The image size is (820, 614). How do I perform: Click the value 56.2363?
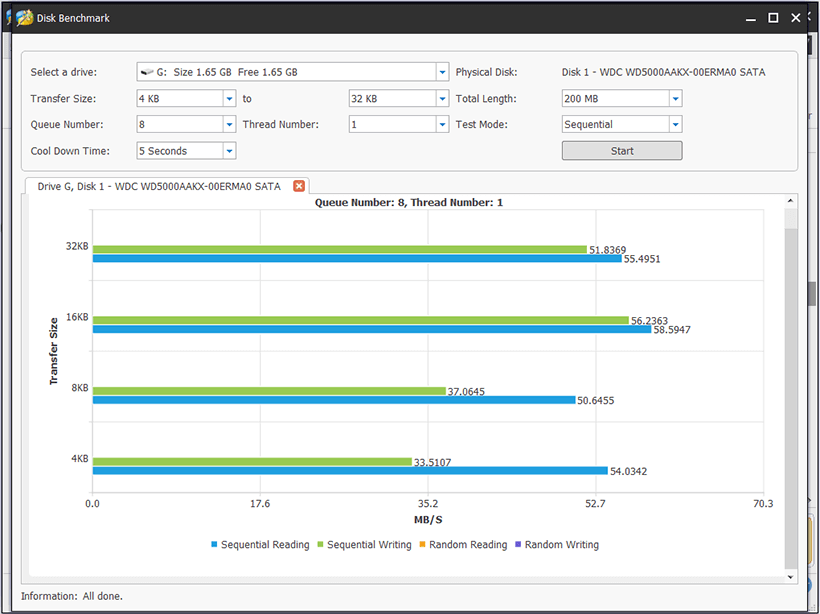click(649, 321)
